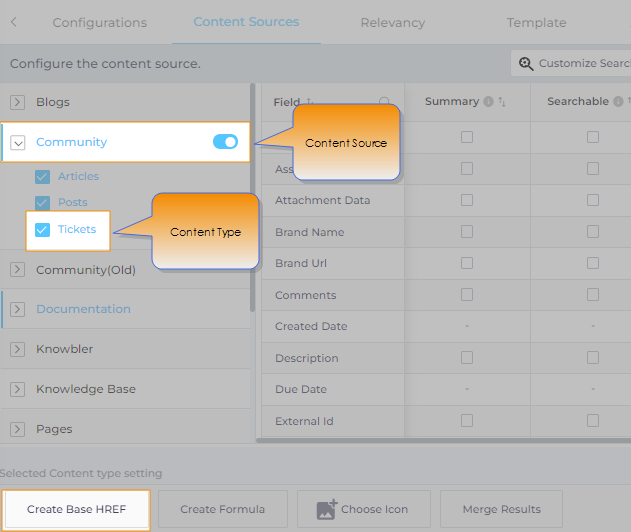631x532 pixels.
Task: Click the back arrow beside Configurations
Action: (x=14, y=22)
